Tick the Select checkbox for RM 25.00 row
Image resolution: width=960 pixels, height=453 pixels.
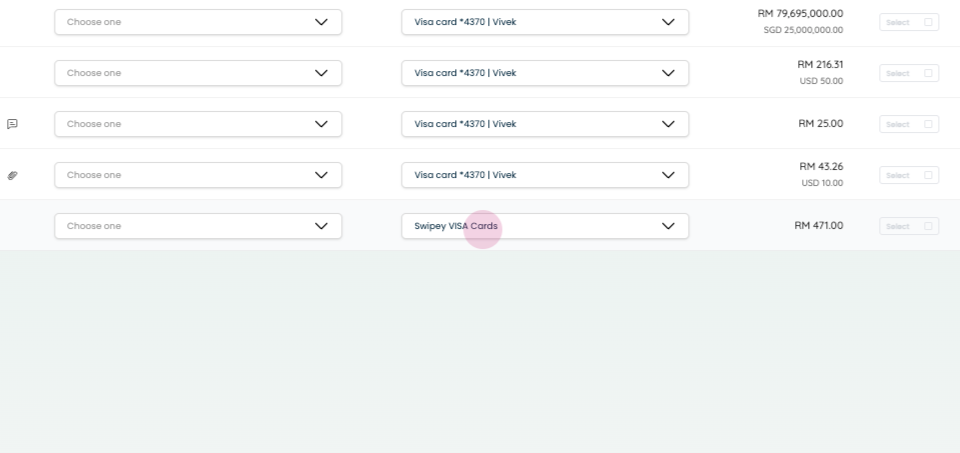pyautogui.click(x=928, y=124)
